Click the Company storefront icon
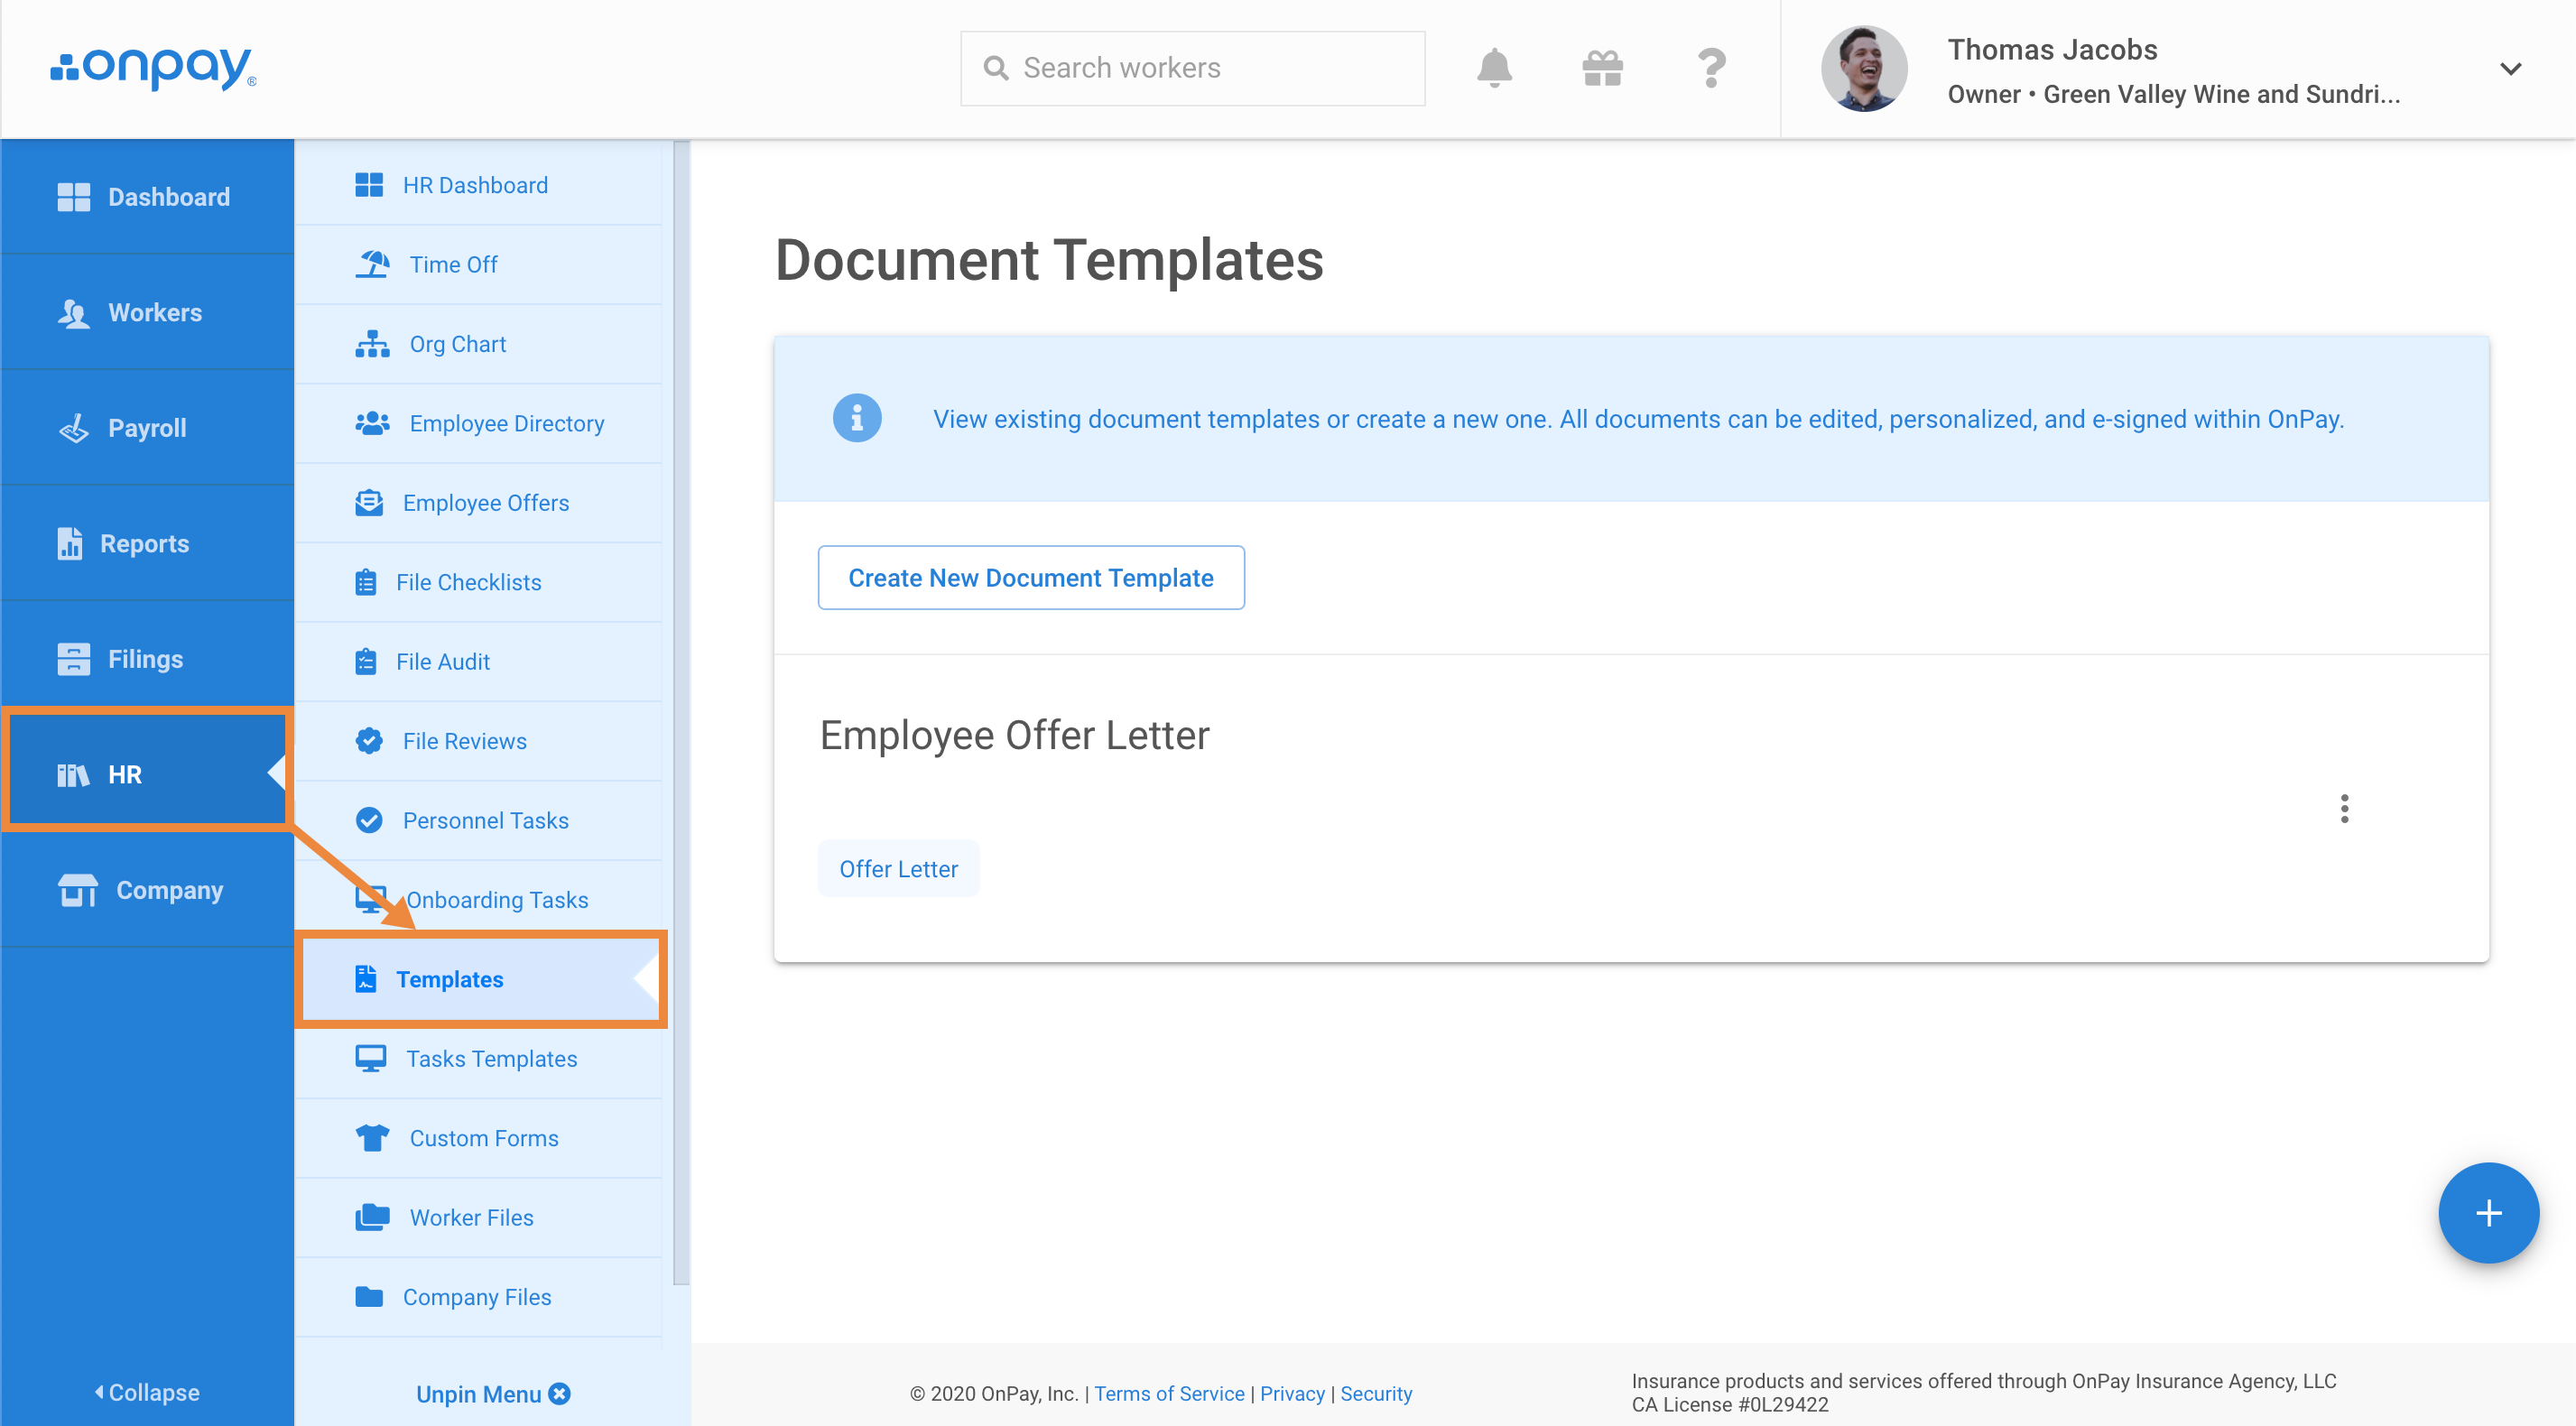This screenshot has height=1426, width=2576. [78, 890]
